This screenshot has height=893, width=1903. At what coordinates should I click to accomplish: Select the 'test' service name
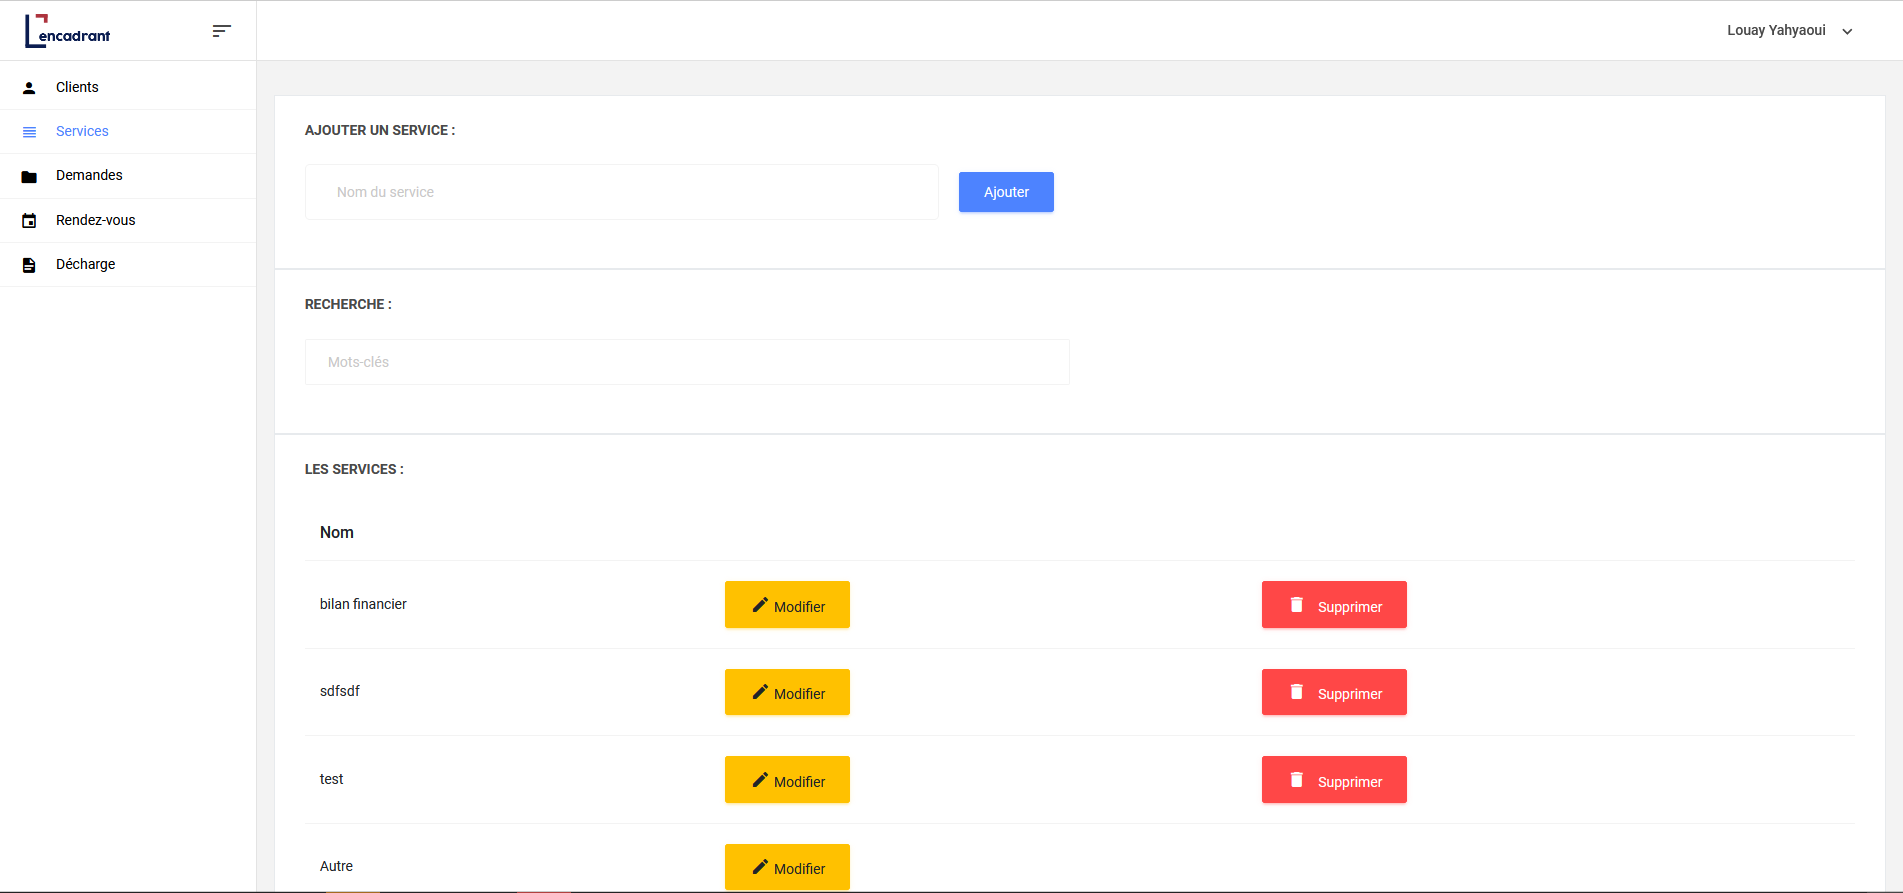[331, 779]
